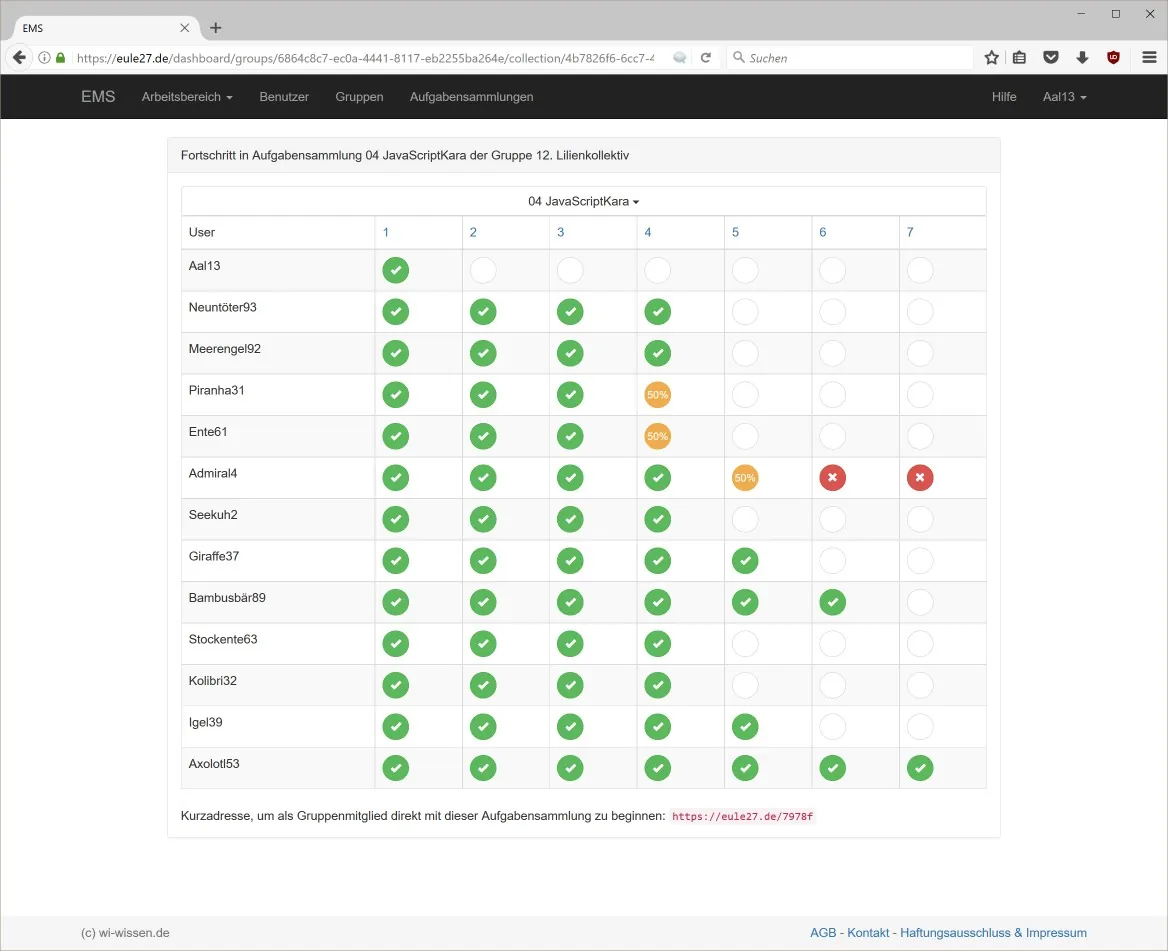Image resolution: width=1168 pixels, height=951 pixels.
Task: Open the Firefox hamburger menu
Action: 1149,57
